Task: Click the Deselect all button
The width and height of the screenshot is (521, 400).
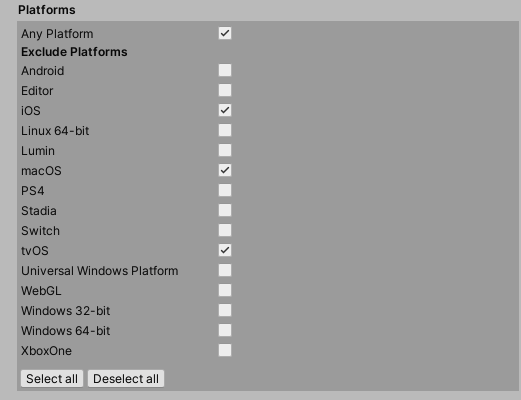Action: (126, 379)
